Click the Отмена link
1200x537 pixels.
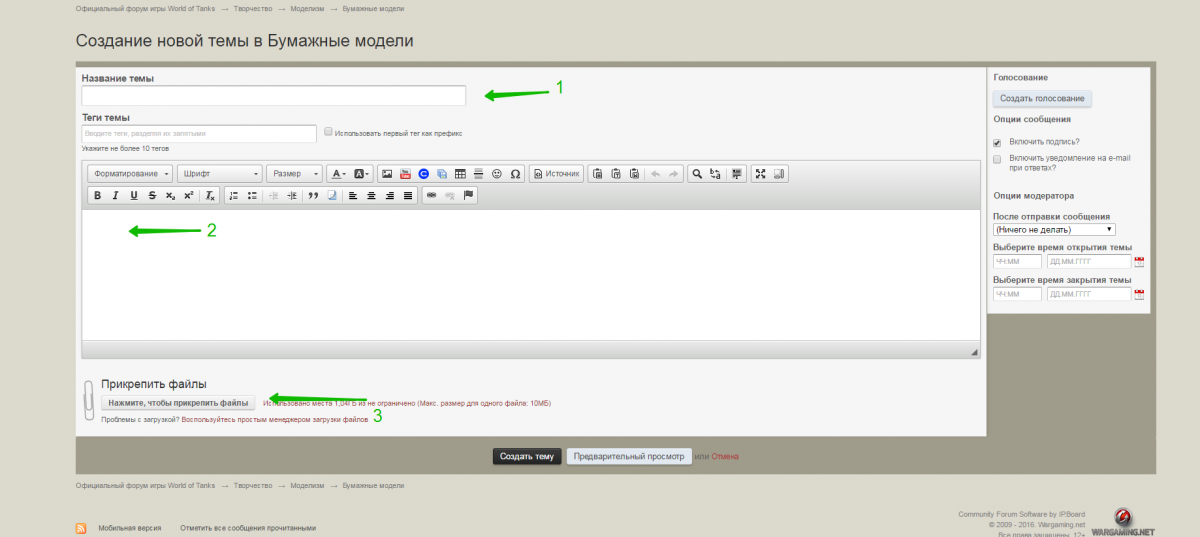(x=725, y=457)
